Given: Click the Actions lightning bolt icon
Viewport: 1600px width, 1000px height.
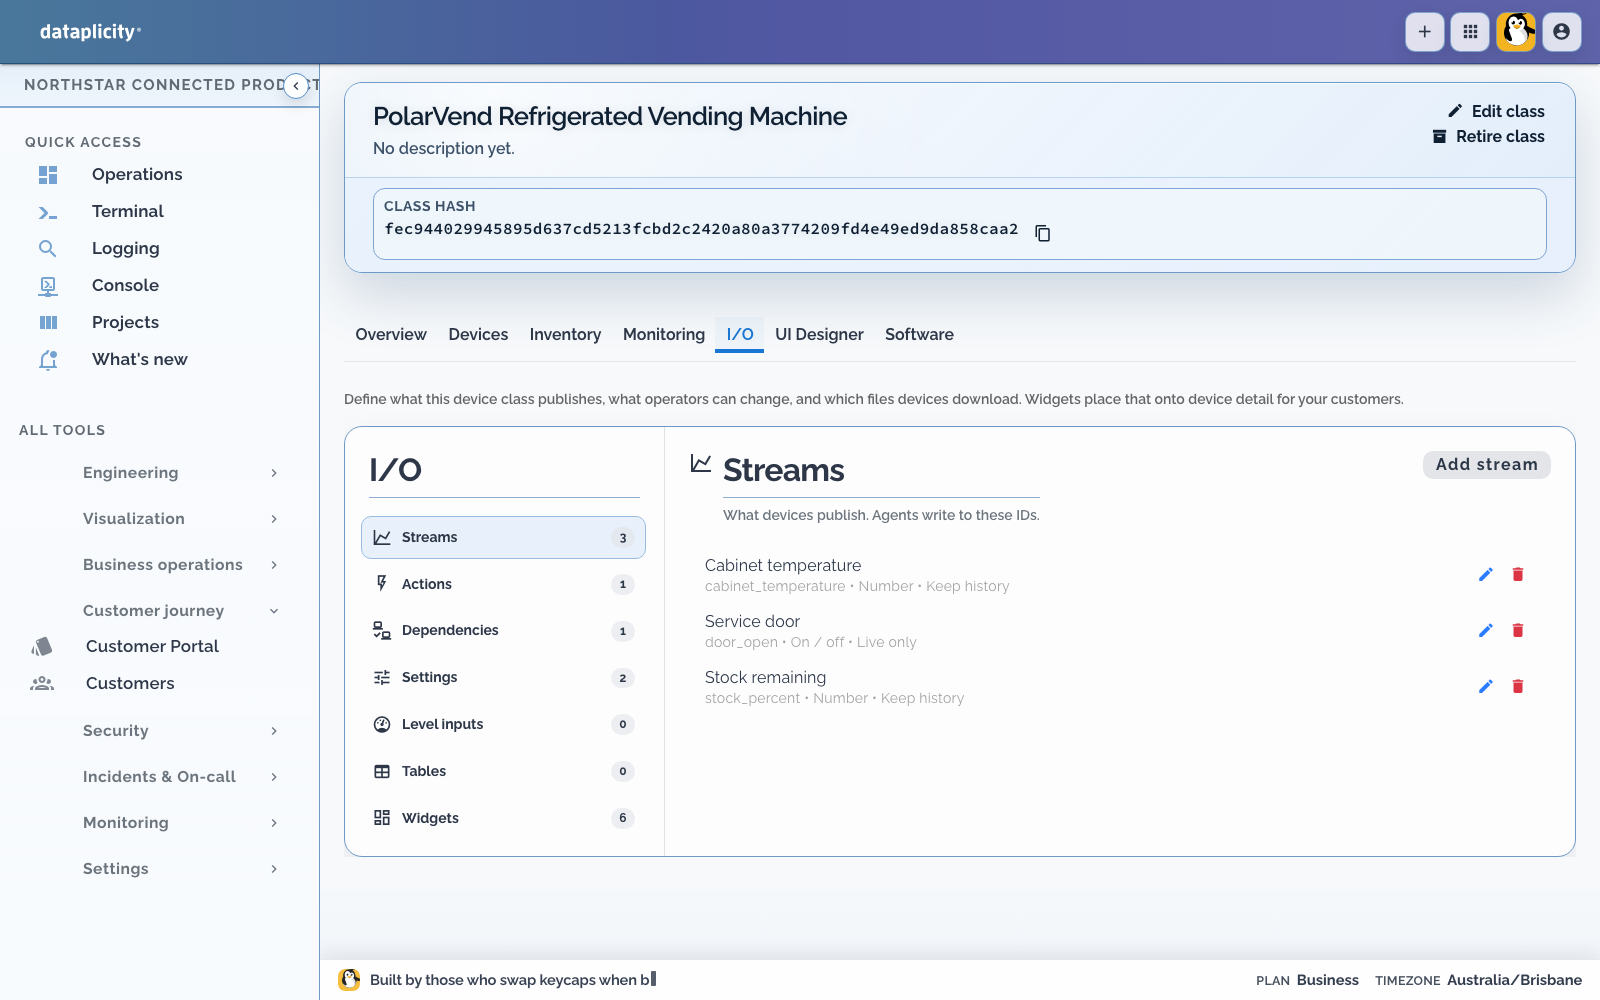Looking at the screenshot, I should (x=382, y=584).
